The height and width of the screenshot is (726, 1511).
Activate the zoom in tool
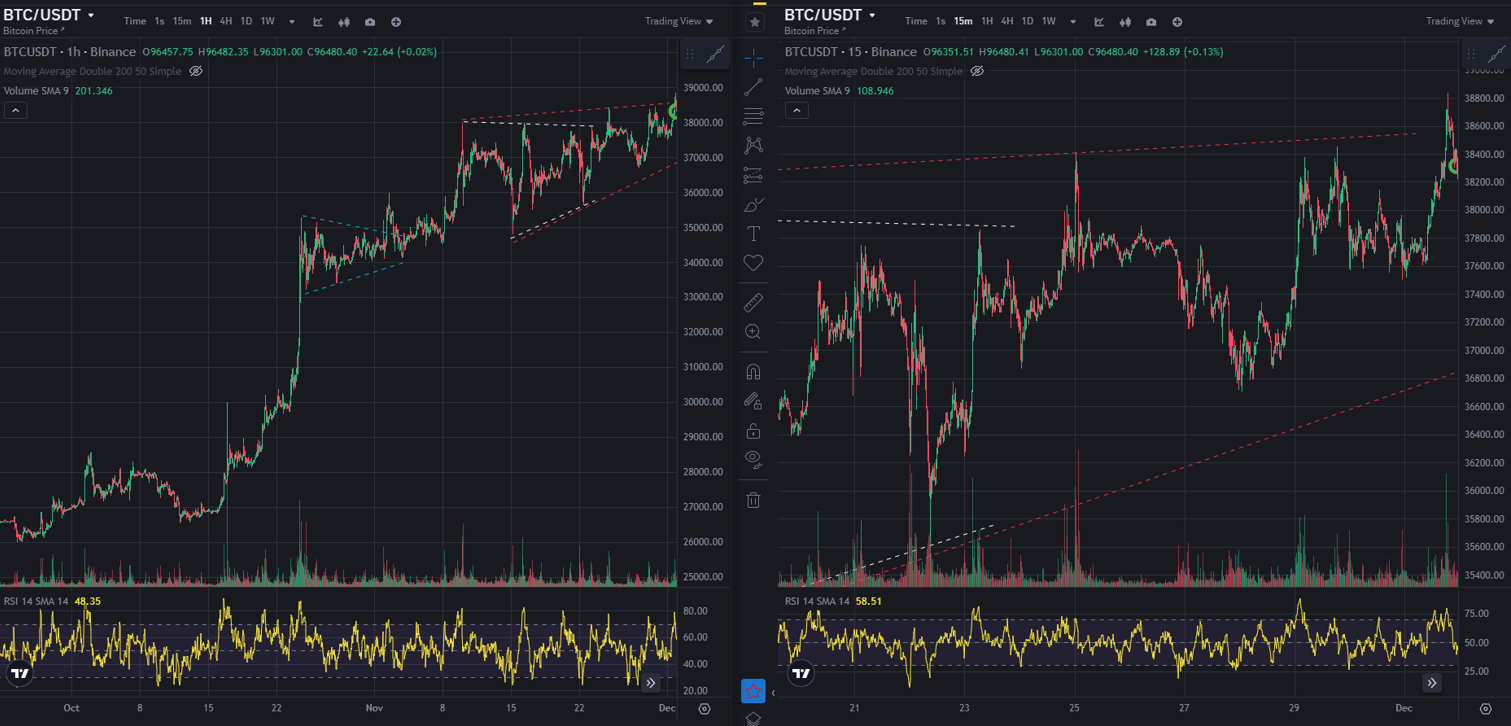[x=753, y=332]
